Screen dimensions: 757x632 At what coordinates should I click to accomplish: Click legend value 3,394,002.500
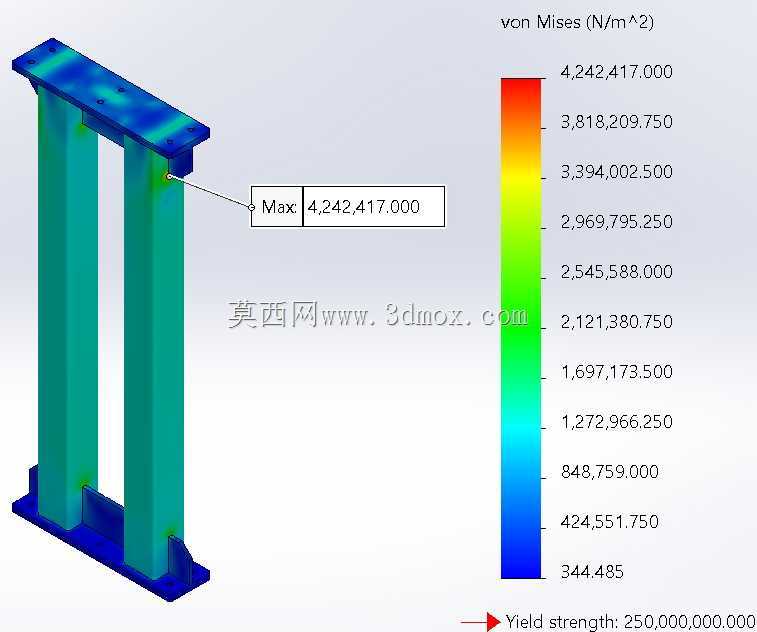(x=617, y=172)
